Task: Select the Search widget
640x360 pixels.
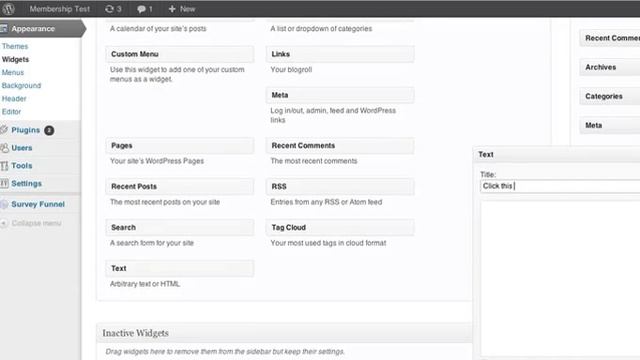Action: tap(180, 227)
